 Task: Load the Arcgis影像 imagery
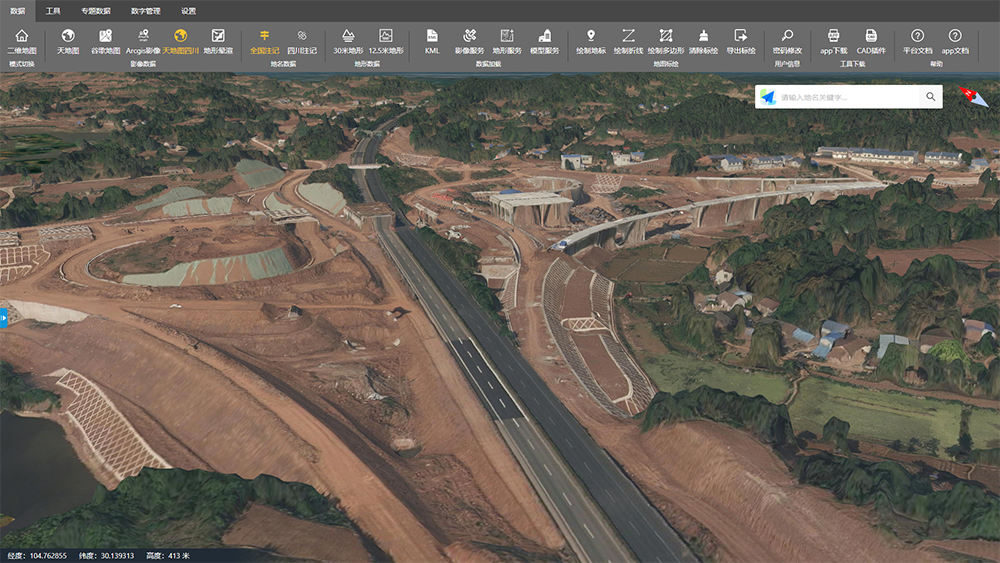(x=143, y=41)
